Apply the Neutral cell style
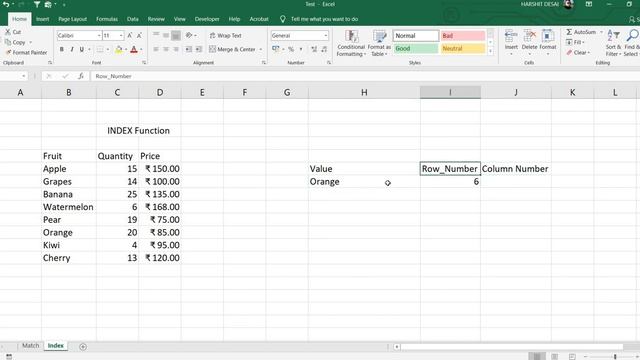The image size is (640, 360). click(x=463, y=49)
